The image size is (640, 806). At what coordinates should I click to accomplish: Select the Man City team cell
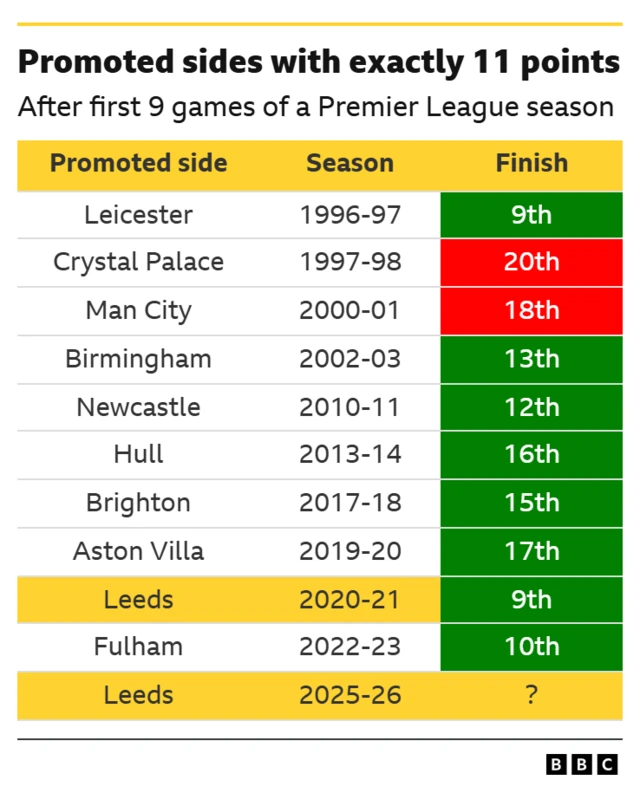[x=138, y=310]
